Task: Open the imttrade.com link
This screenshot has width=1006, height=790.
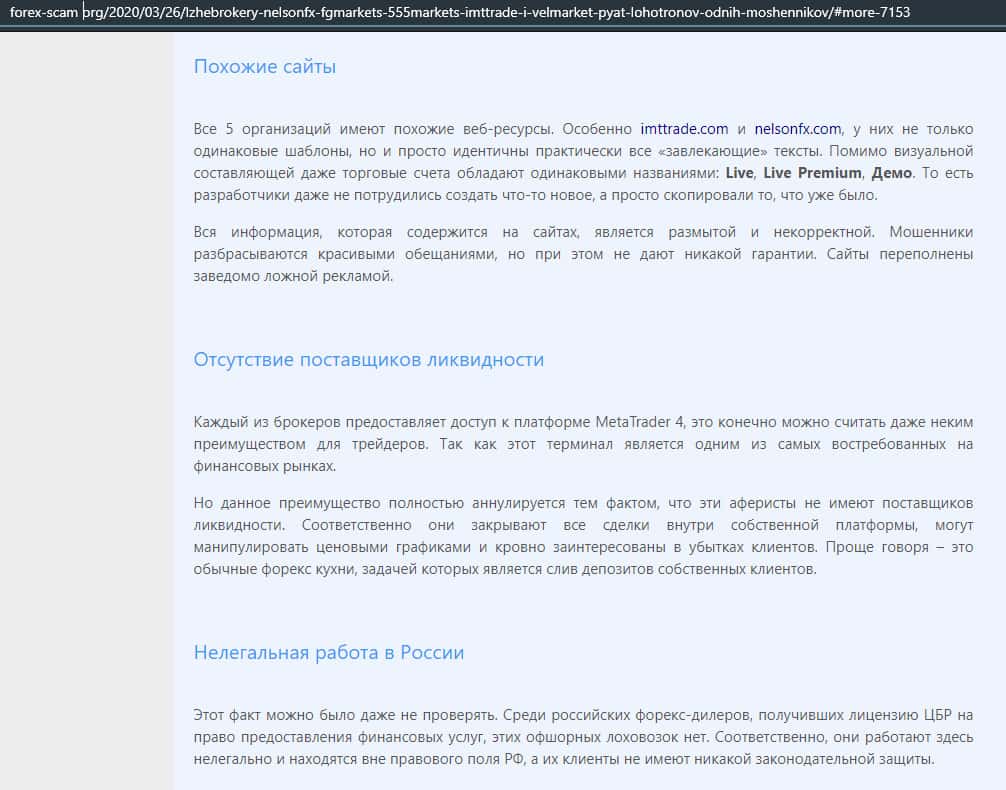Action: [684, 129]
